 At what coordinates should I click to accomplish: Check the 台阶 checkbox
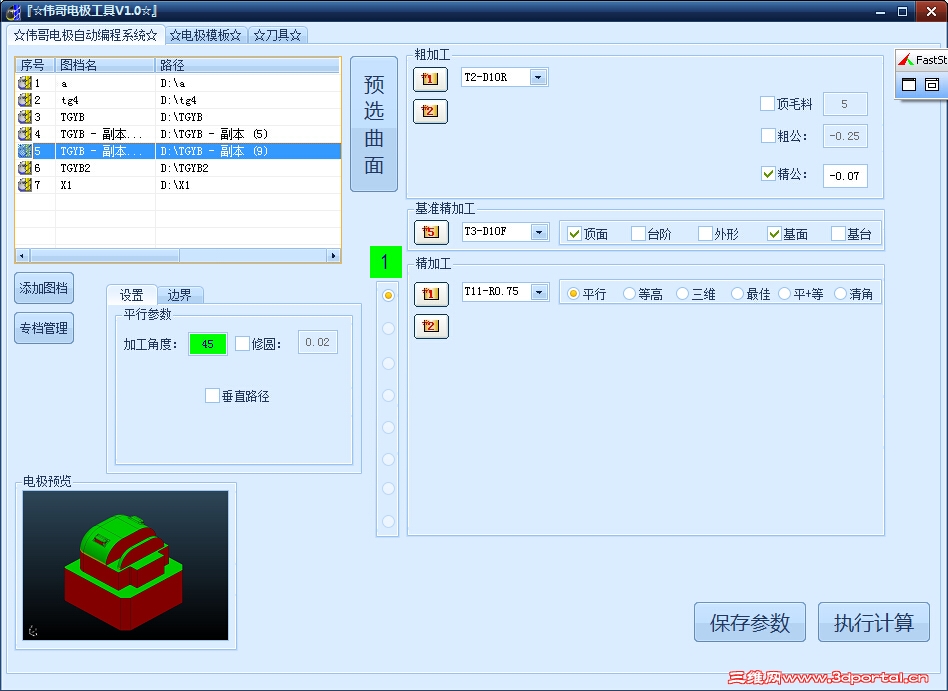[x=638, y=233]
